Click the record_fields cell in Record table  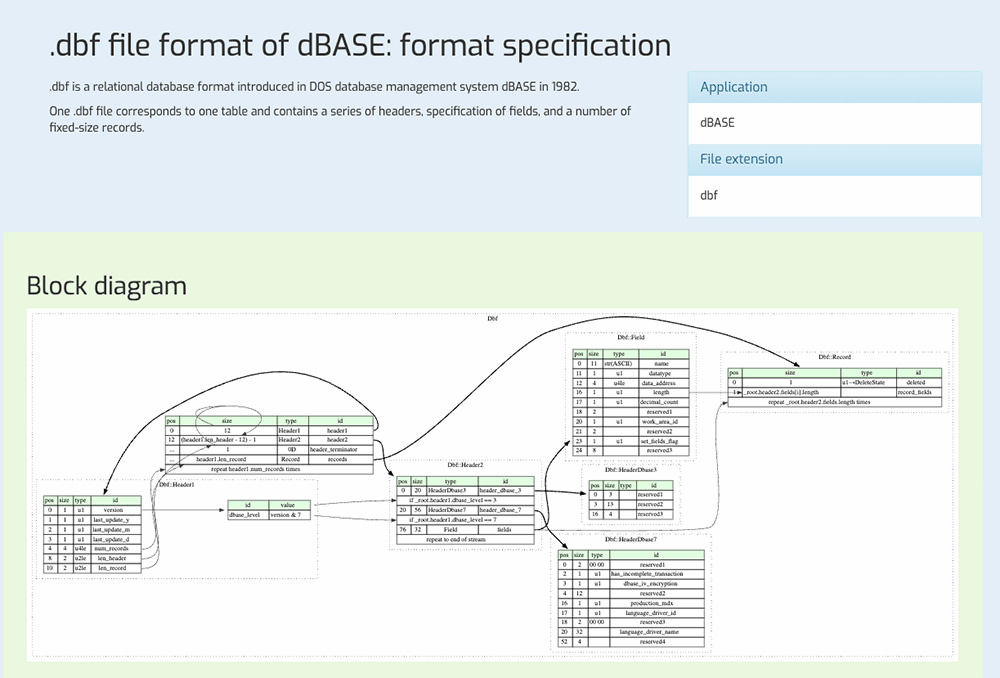point(914,392)
